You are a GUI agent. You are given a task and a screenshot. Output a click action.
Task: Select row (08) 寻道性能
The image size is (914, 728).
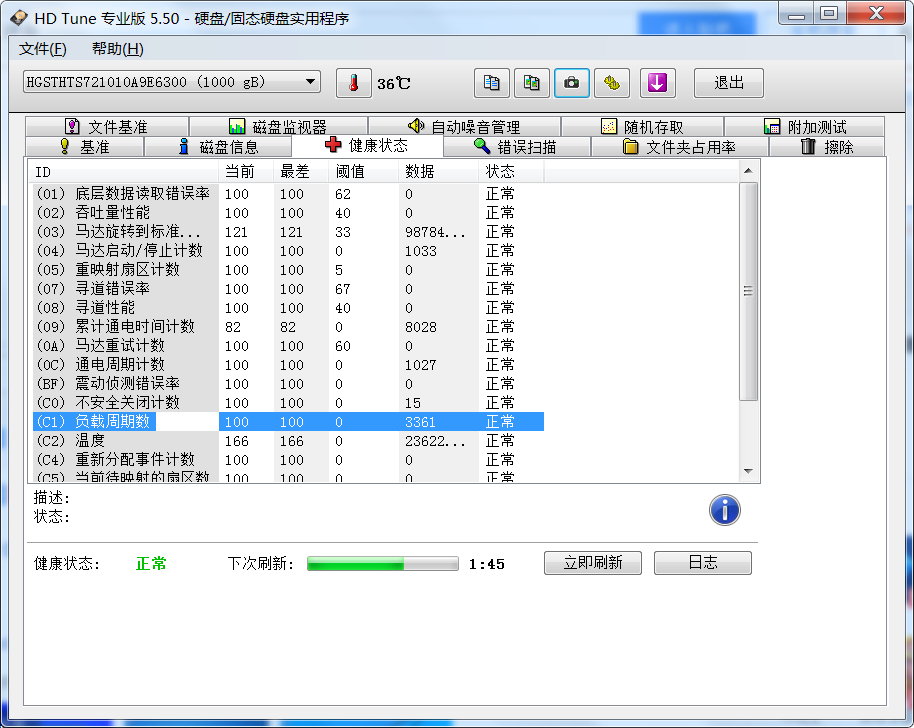pyautogui.click(x=289, y=308)
